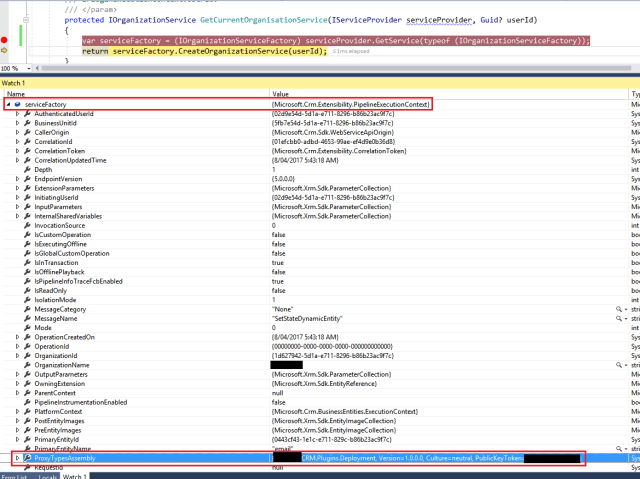Click the Name column header

click(x=15, y=93)
